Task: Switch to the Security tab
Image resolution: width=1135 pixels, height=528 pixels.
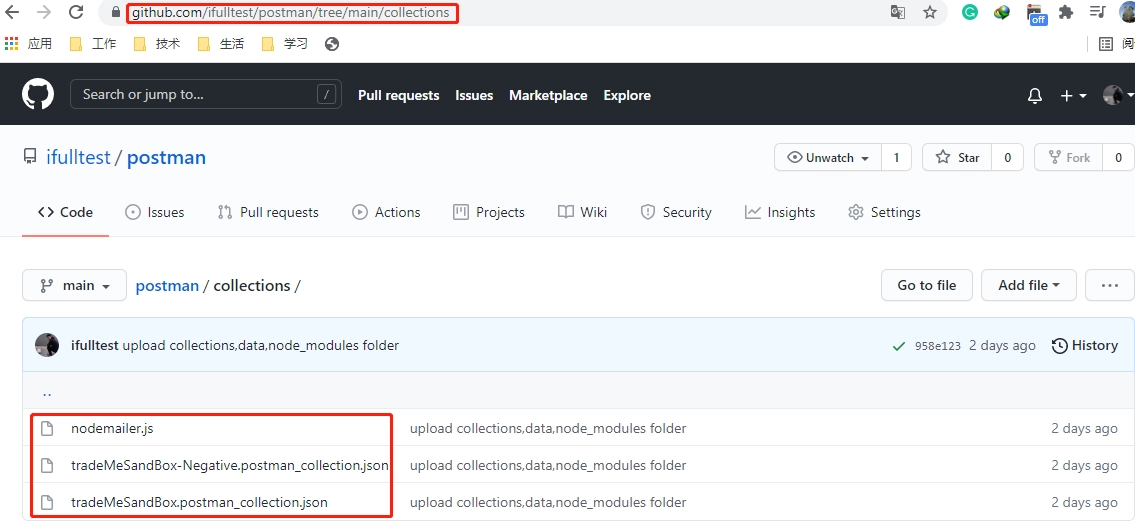Action: [676, 212]
